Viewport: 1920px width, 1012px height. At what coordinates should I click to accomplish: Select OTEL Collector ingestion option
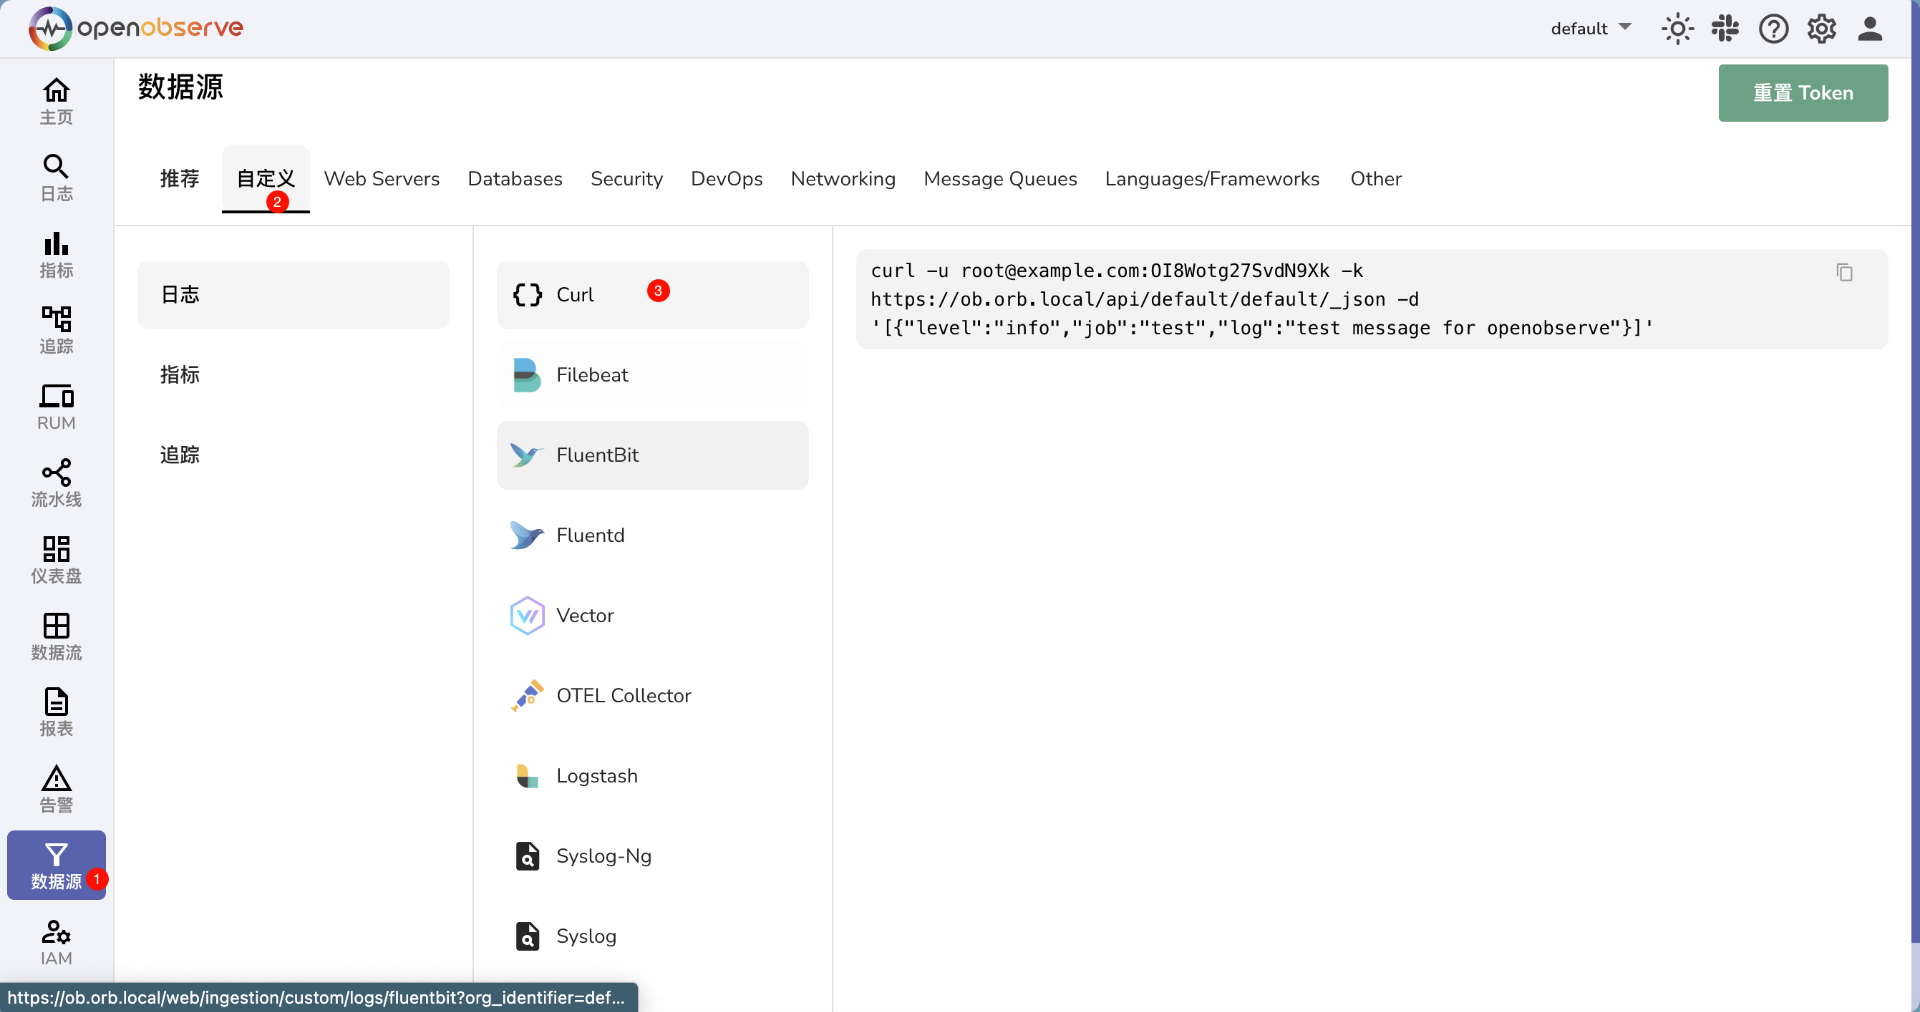(652, 696)
